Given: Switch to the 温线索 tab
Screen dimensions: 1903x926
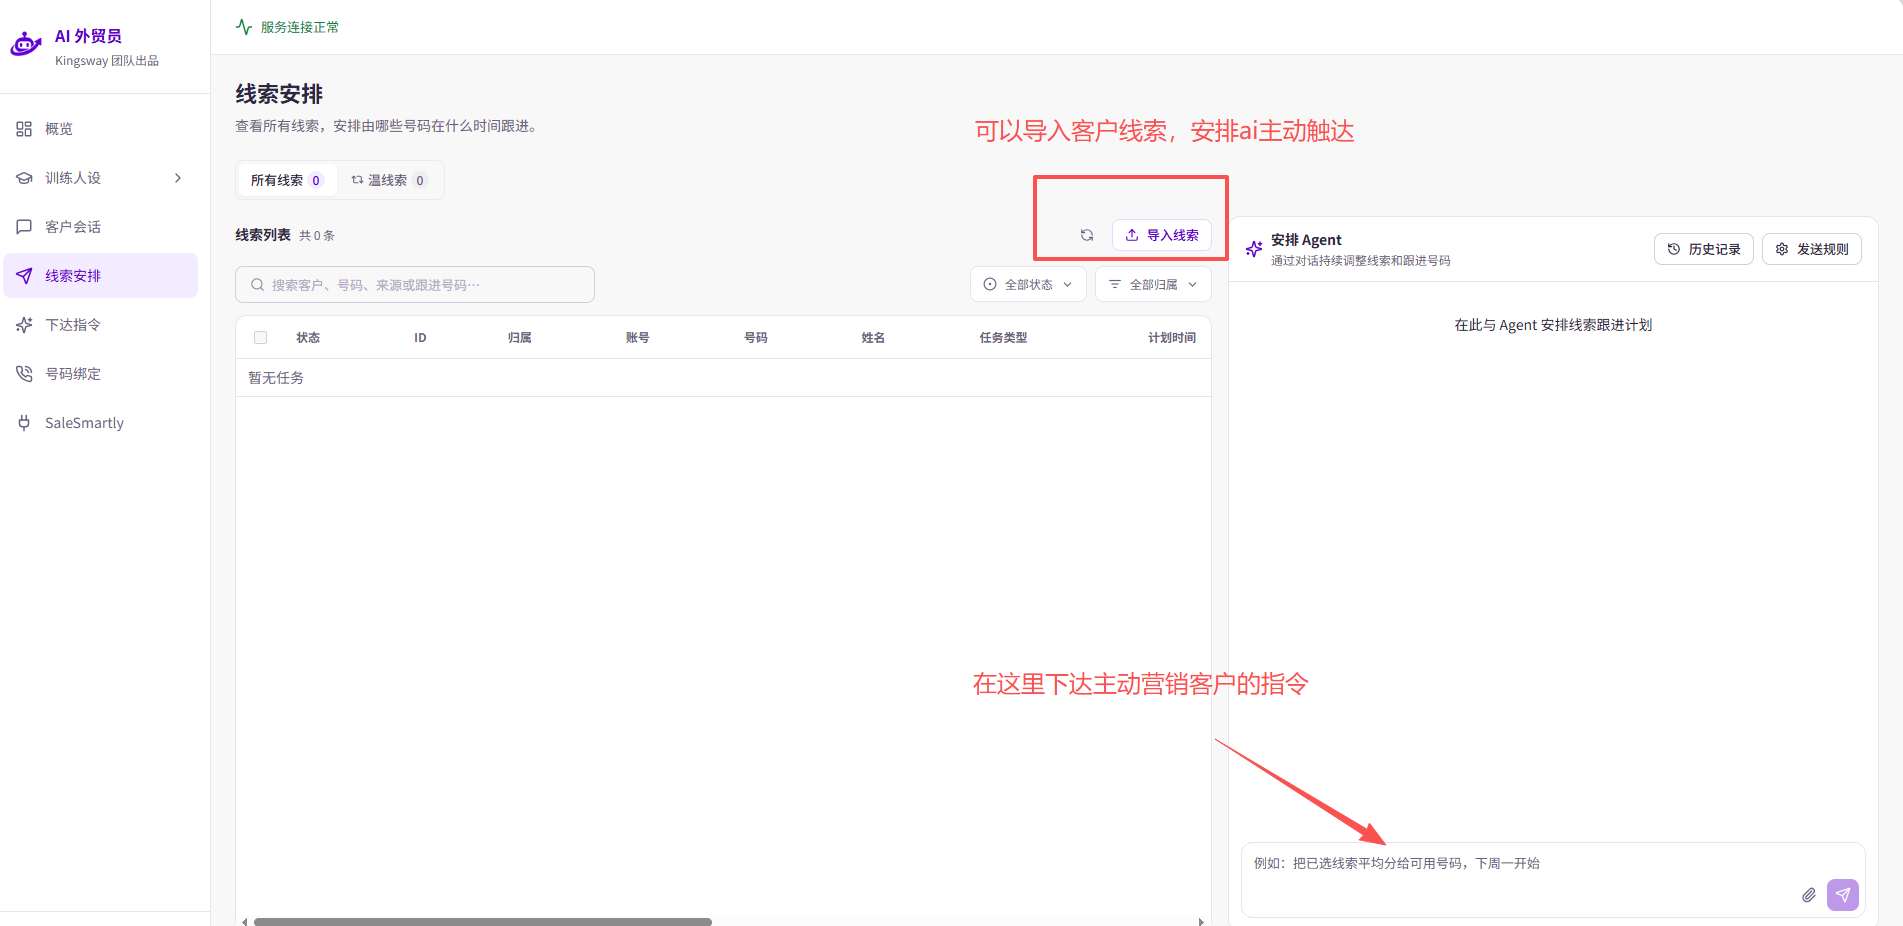Looking at the screenshot, I should coord(389,180).
